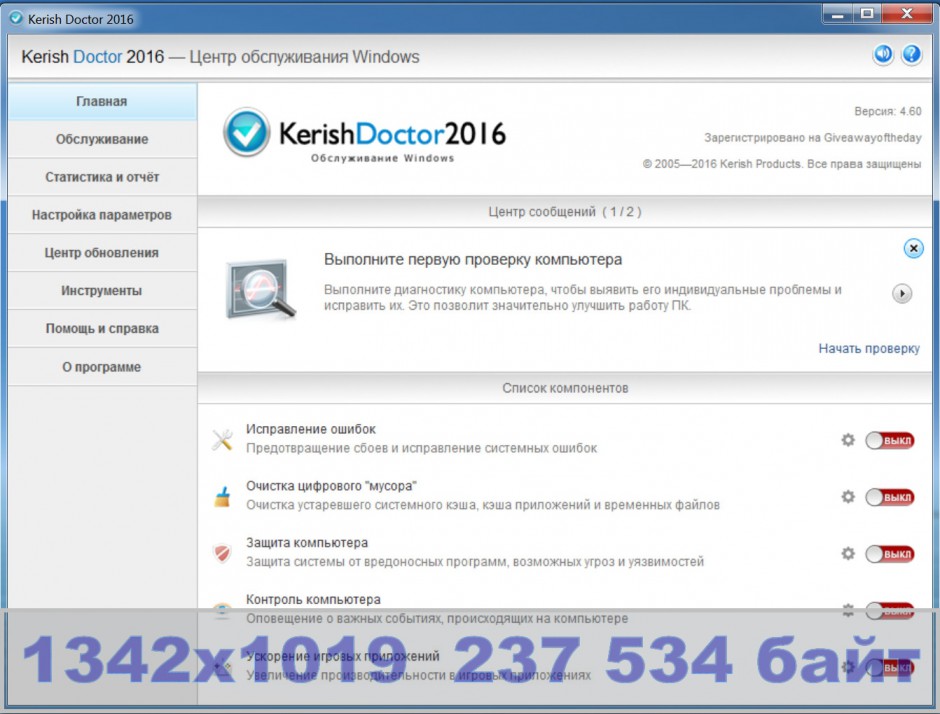Click the Kerish Doctor checkmark logo
Screen dimensions: 940x714
point(246,133)
